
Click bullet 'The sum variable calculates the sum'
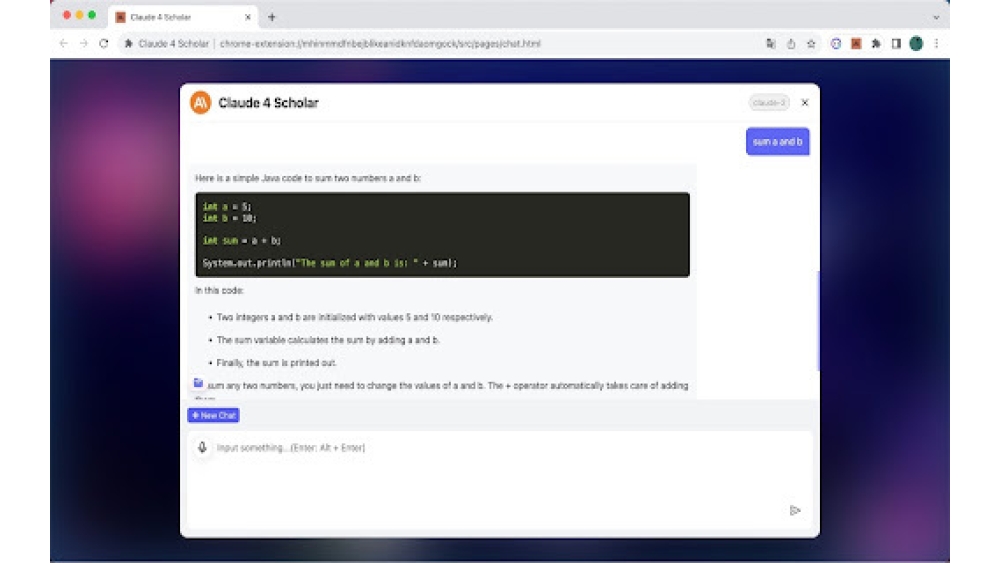pos(328,340)
